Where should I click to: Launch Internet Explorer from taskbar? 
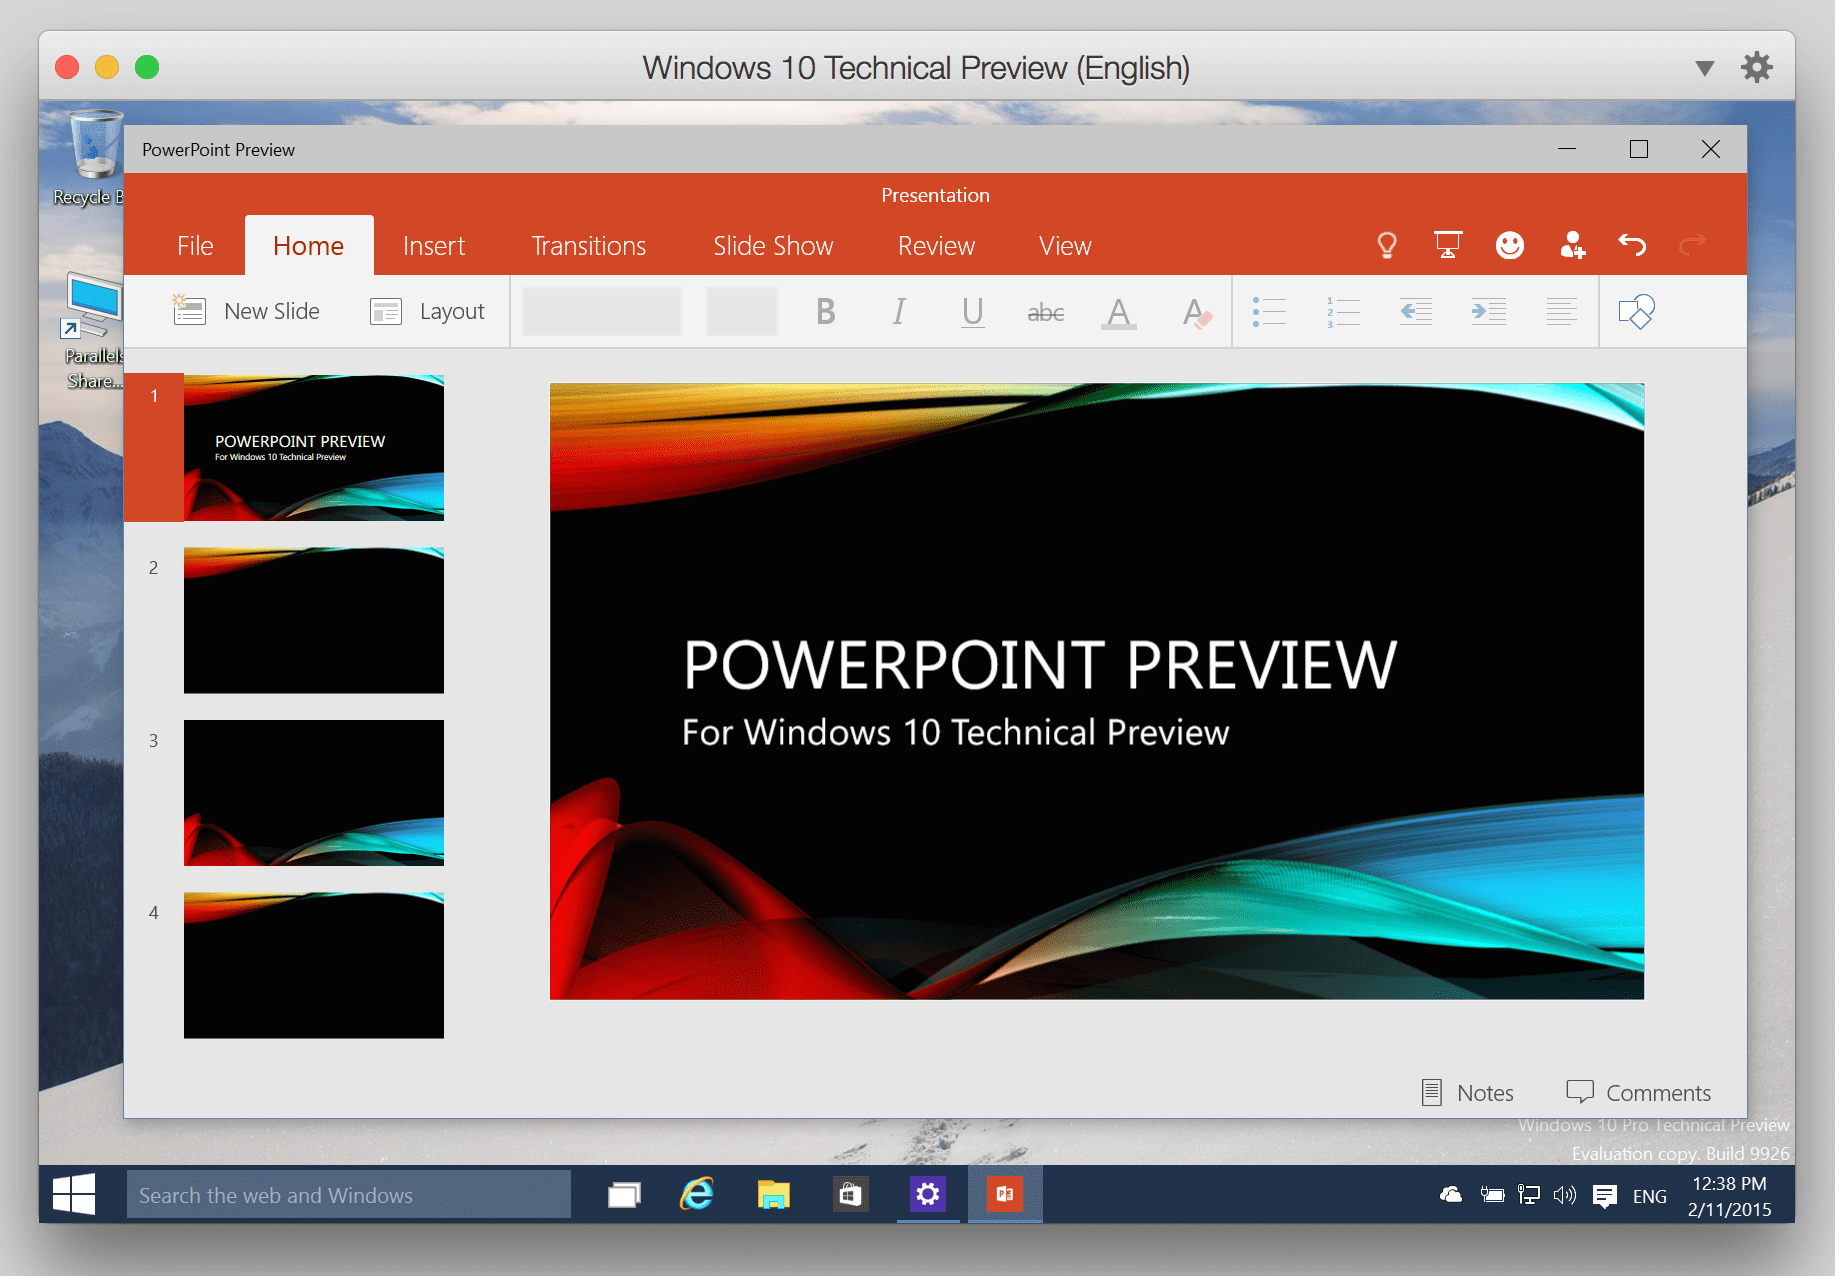[x=697, y=1195]
